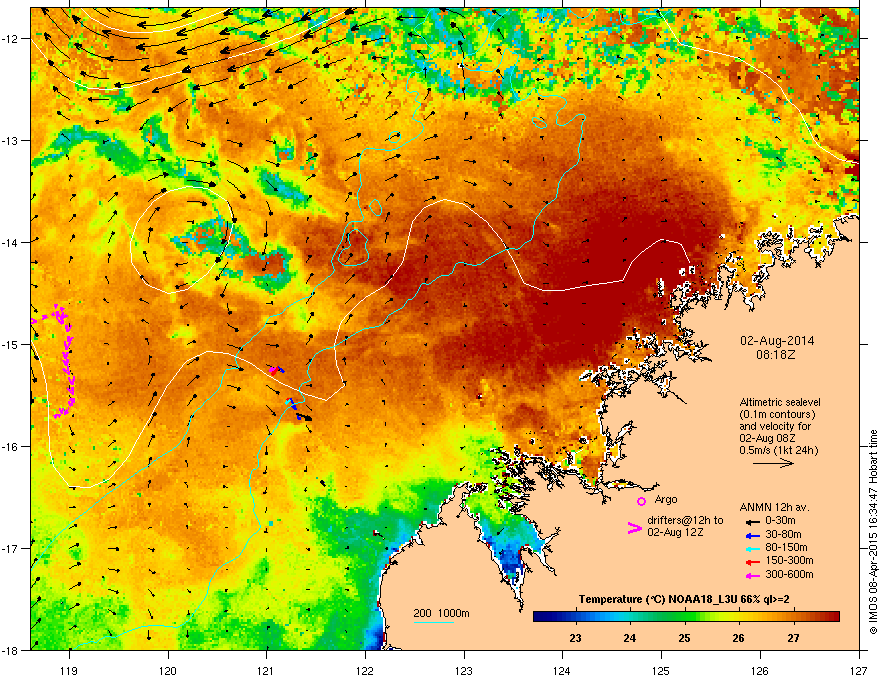
Task: Click the vertical IMOS copyright timestamp text
Action: (873, 532)
